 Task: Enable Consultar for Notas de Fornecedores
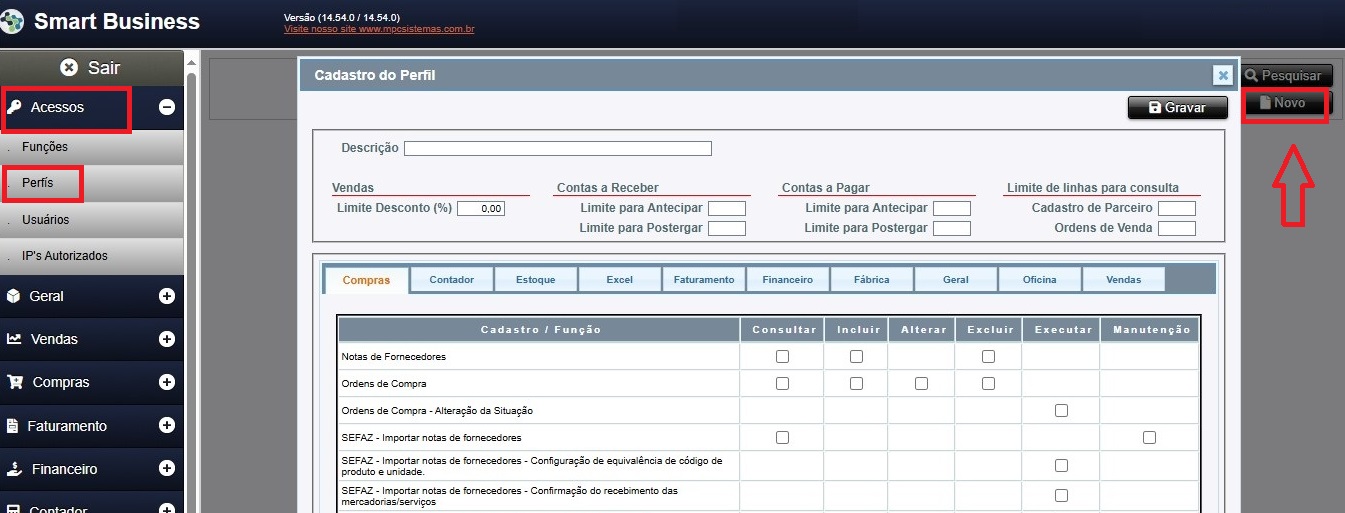[782, 356]
